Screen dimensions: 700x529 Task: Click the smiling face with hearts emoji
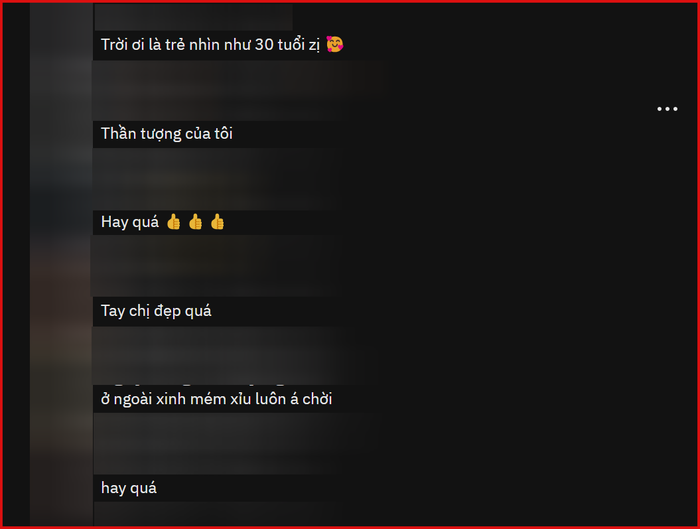(334, 44)
